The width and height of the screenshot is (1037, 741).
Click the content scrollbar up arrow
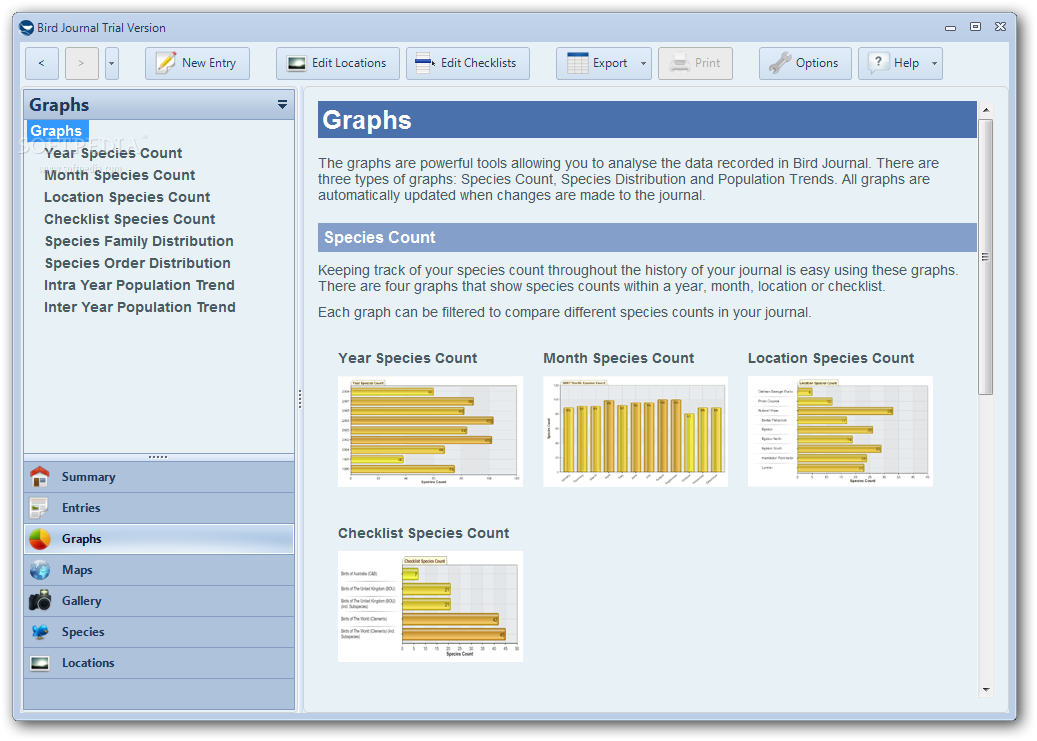click(x=986, y=110)
